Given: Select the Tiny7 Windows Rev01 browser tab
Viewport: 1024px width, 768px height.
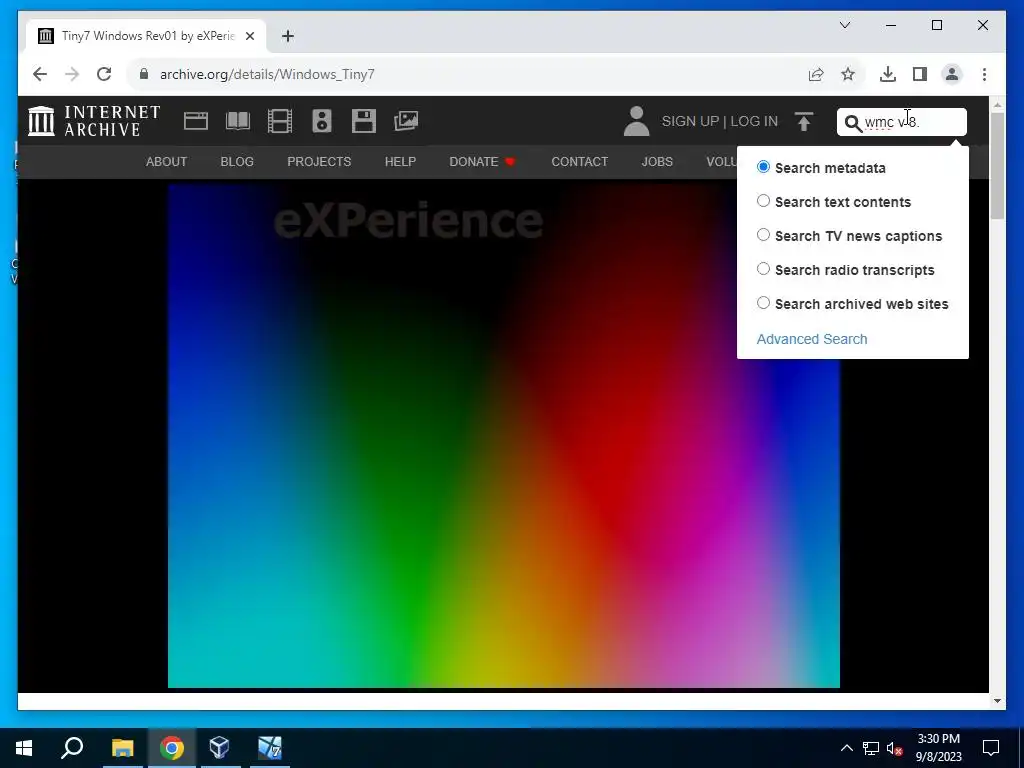Looking at the screenshot, I should [146, 36].
